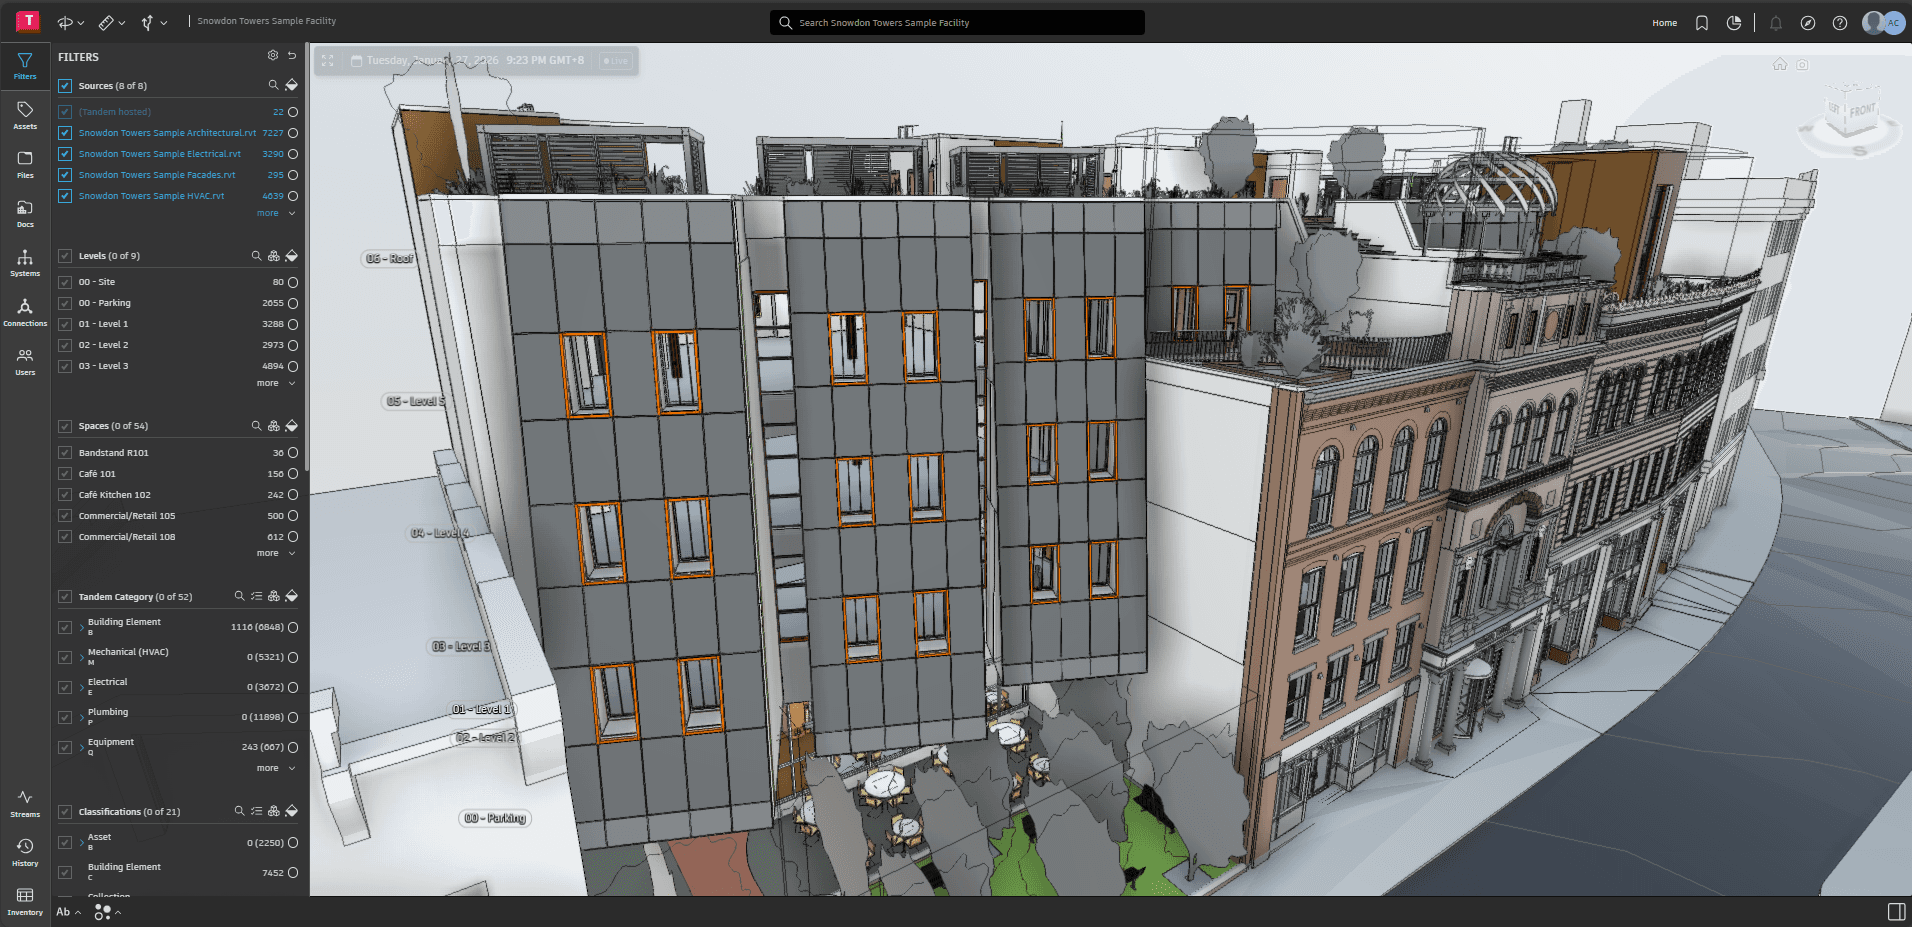Switch to the History tab
The width and height of the screenshot is (1912, 927).
[x=25, y=852]
